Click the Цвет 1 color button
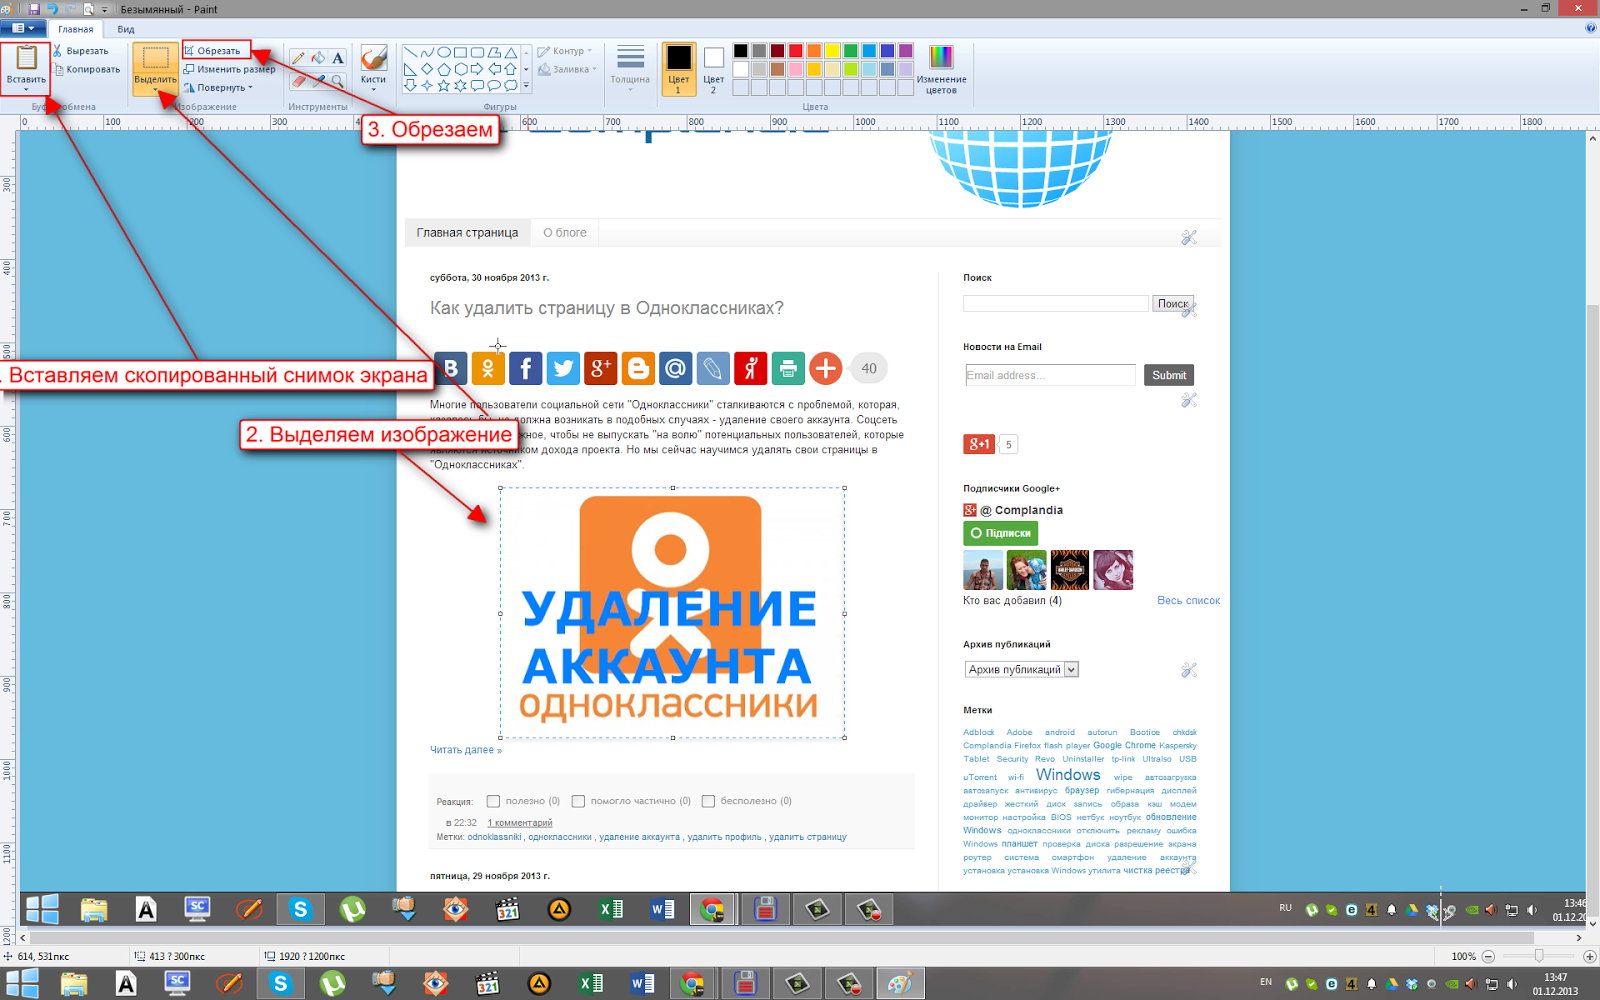1600x1000 pixels. coord(678,69)
